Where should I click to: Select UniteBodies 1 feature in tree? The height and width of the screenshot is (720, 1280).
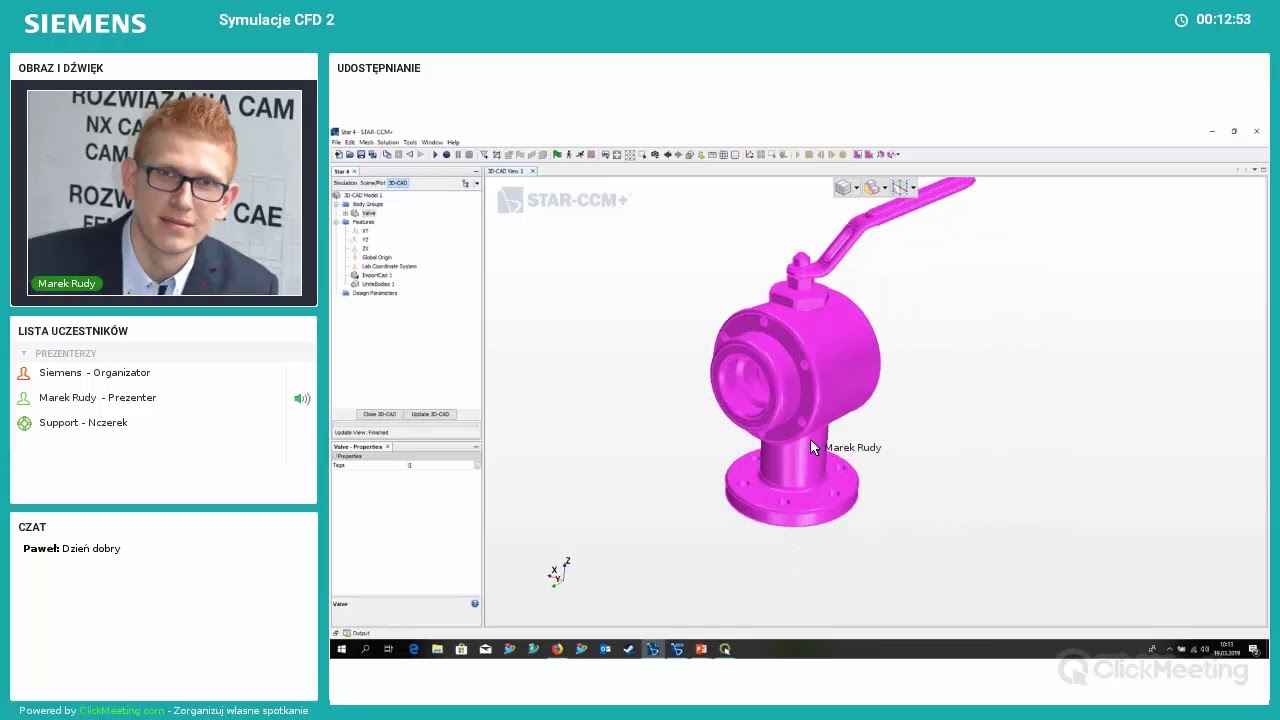tap(378, 284)
